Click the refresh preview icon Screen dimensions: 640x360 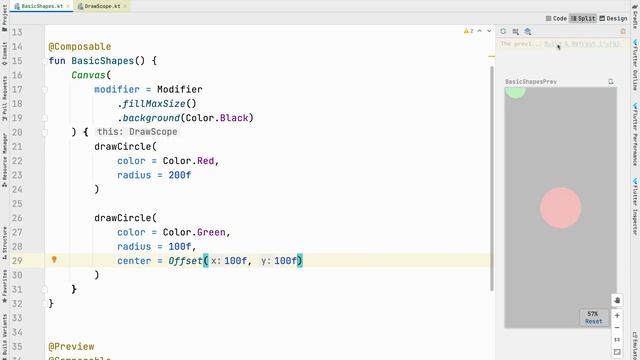click(x=503, y=31)
